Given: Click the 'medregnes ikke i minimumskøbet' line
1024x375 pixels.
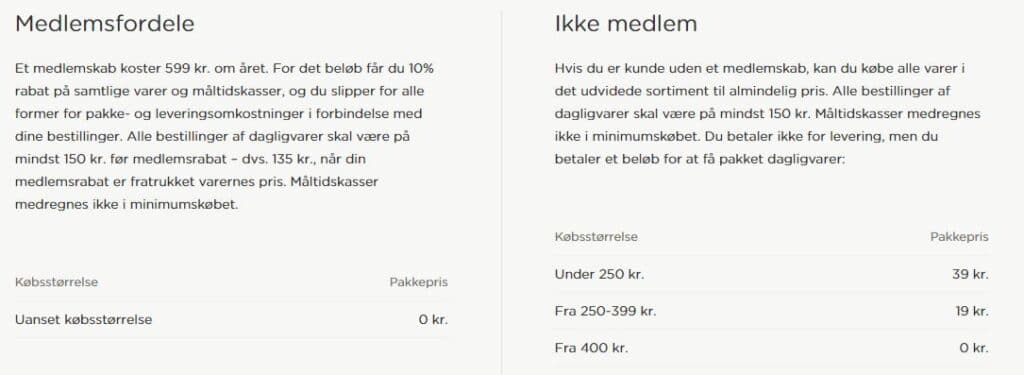Looking at the screenshot, I should coord(127,204).
